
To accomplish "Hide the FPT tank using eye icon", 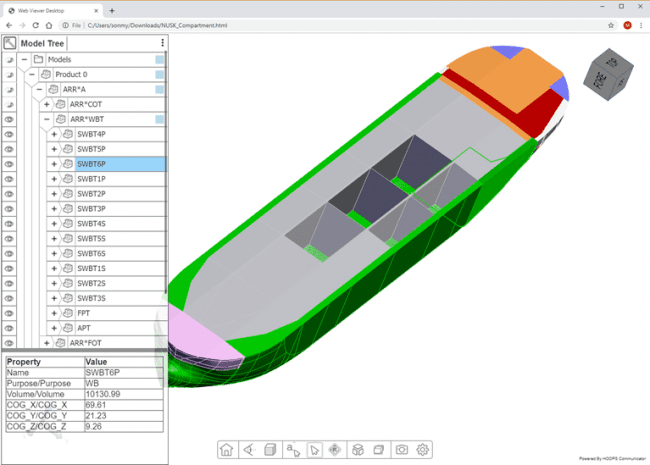I will tap(9, 313).
